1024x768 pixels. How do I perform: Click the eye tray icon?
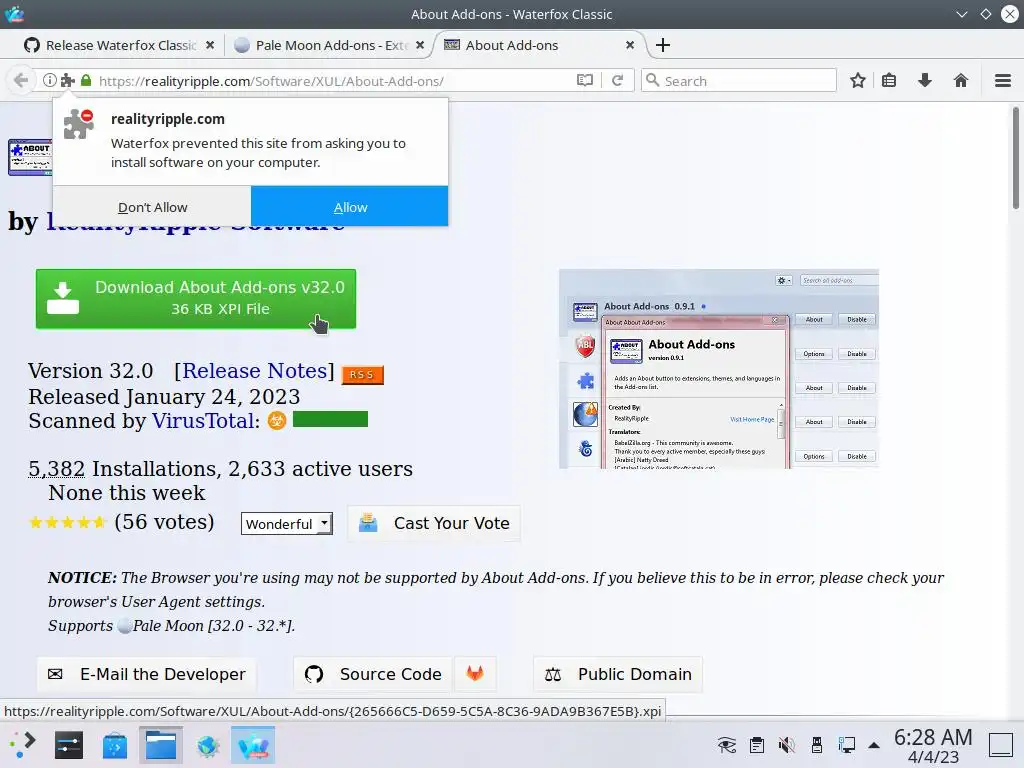tap(726, 744)
